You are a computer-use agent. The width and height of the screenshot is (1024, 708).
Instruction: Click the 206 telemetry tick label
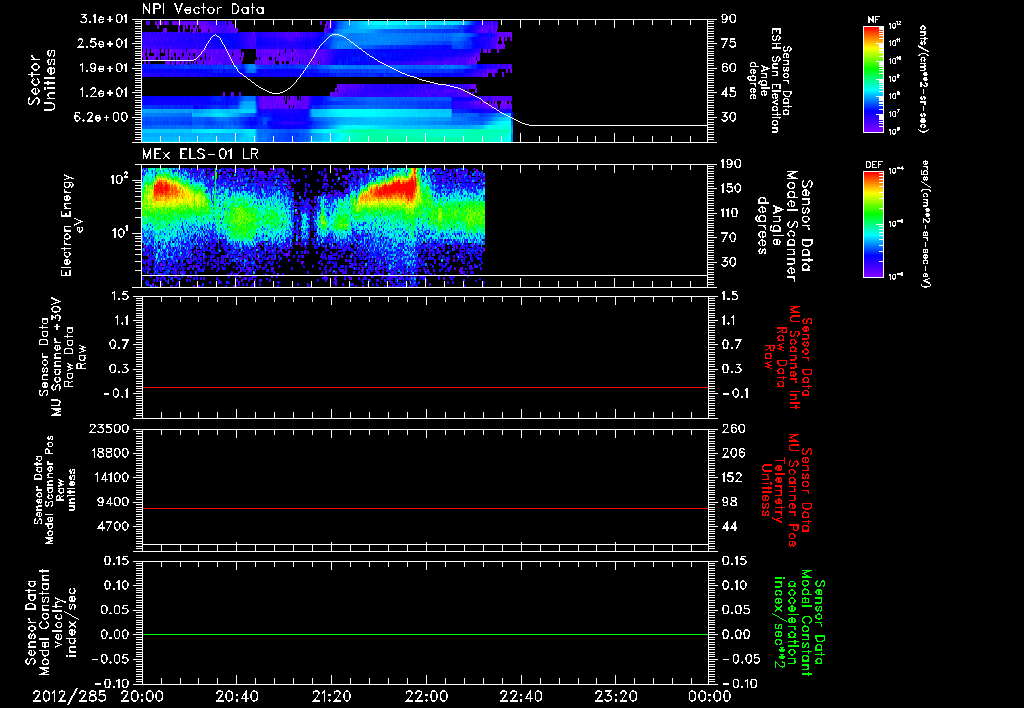pos(733,453)
